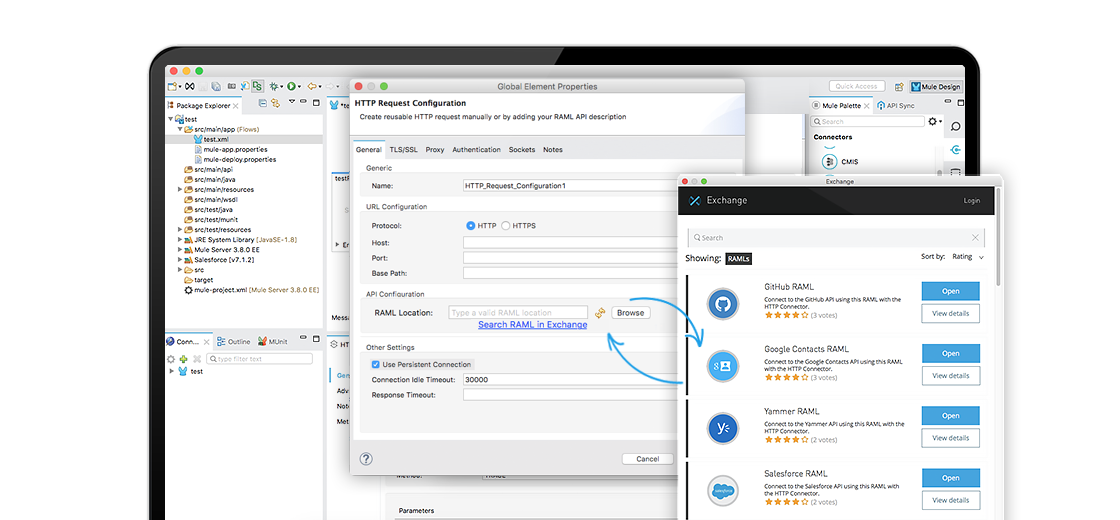The height and width of the screenshot is (520, 1120).
Task: Click the refresh RAML icon beside Browse
Action: pos(600,313)
